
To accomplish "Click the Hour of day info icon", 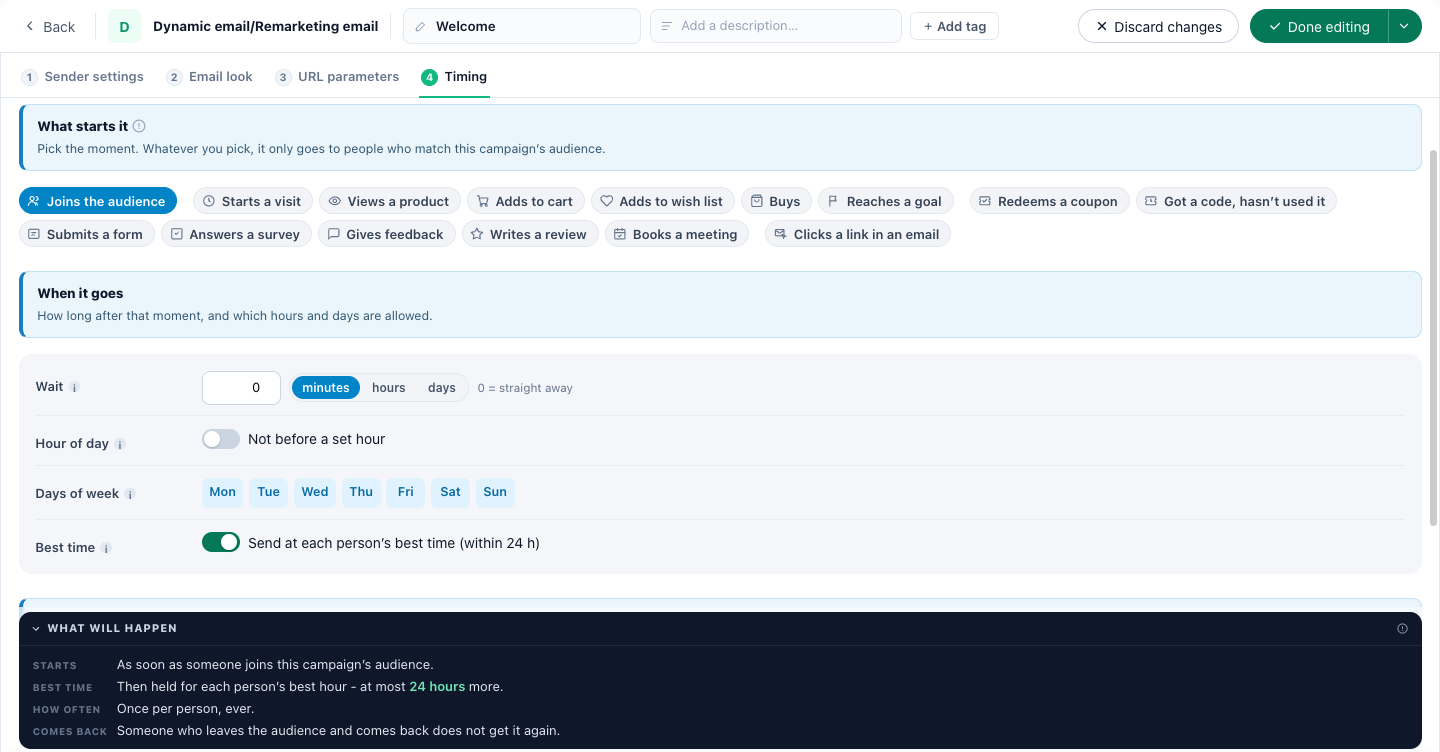I will click(x=120, y=444).
